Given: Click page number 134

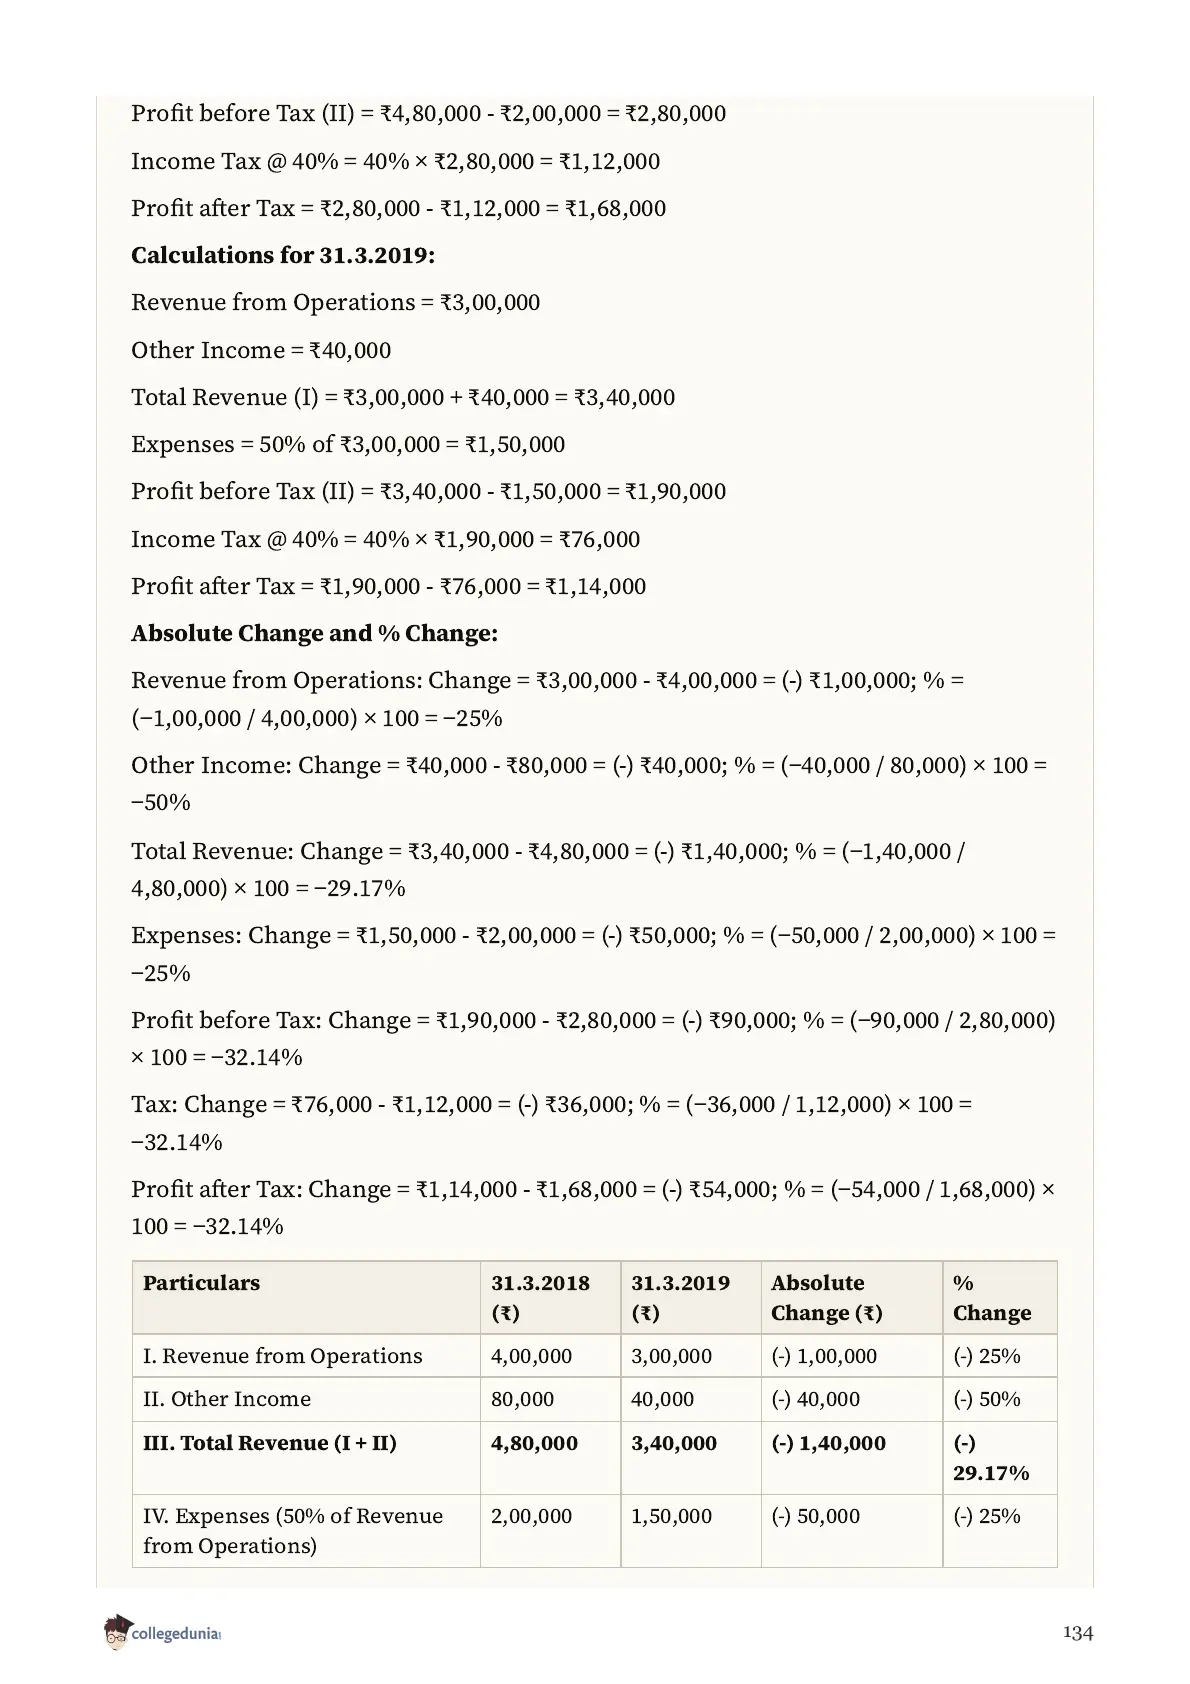Looking at the screenshot, I should [x=1078, y=1633].
